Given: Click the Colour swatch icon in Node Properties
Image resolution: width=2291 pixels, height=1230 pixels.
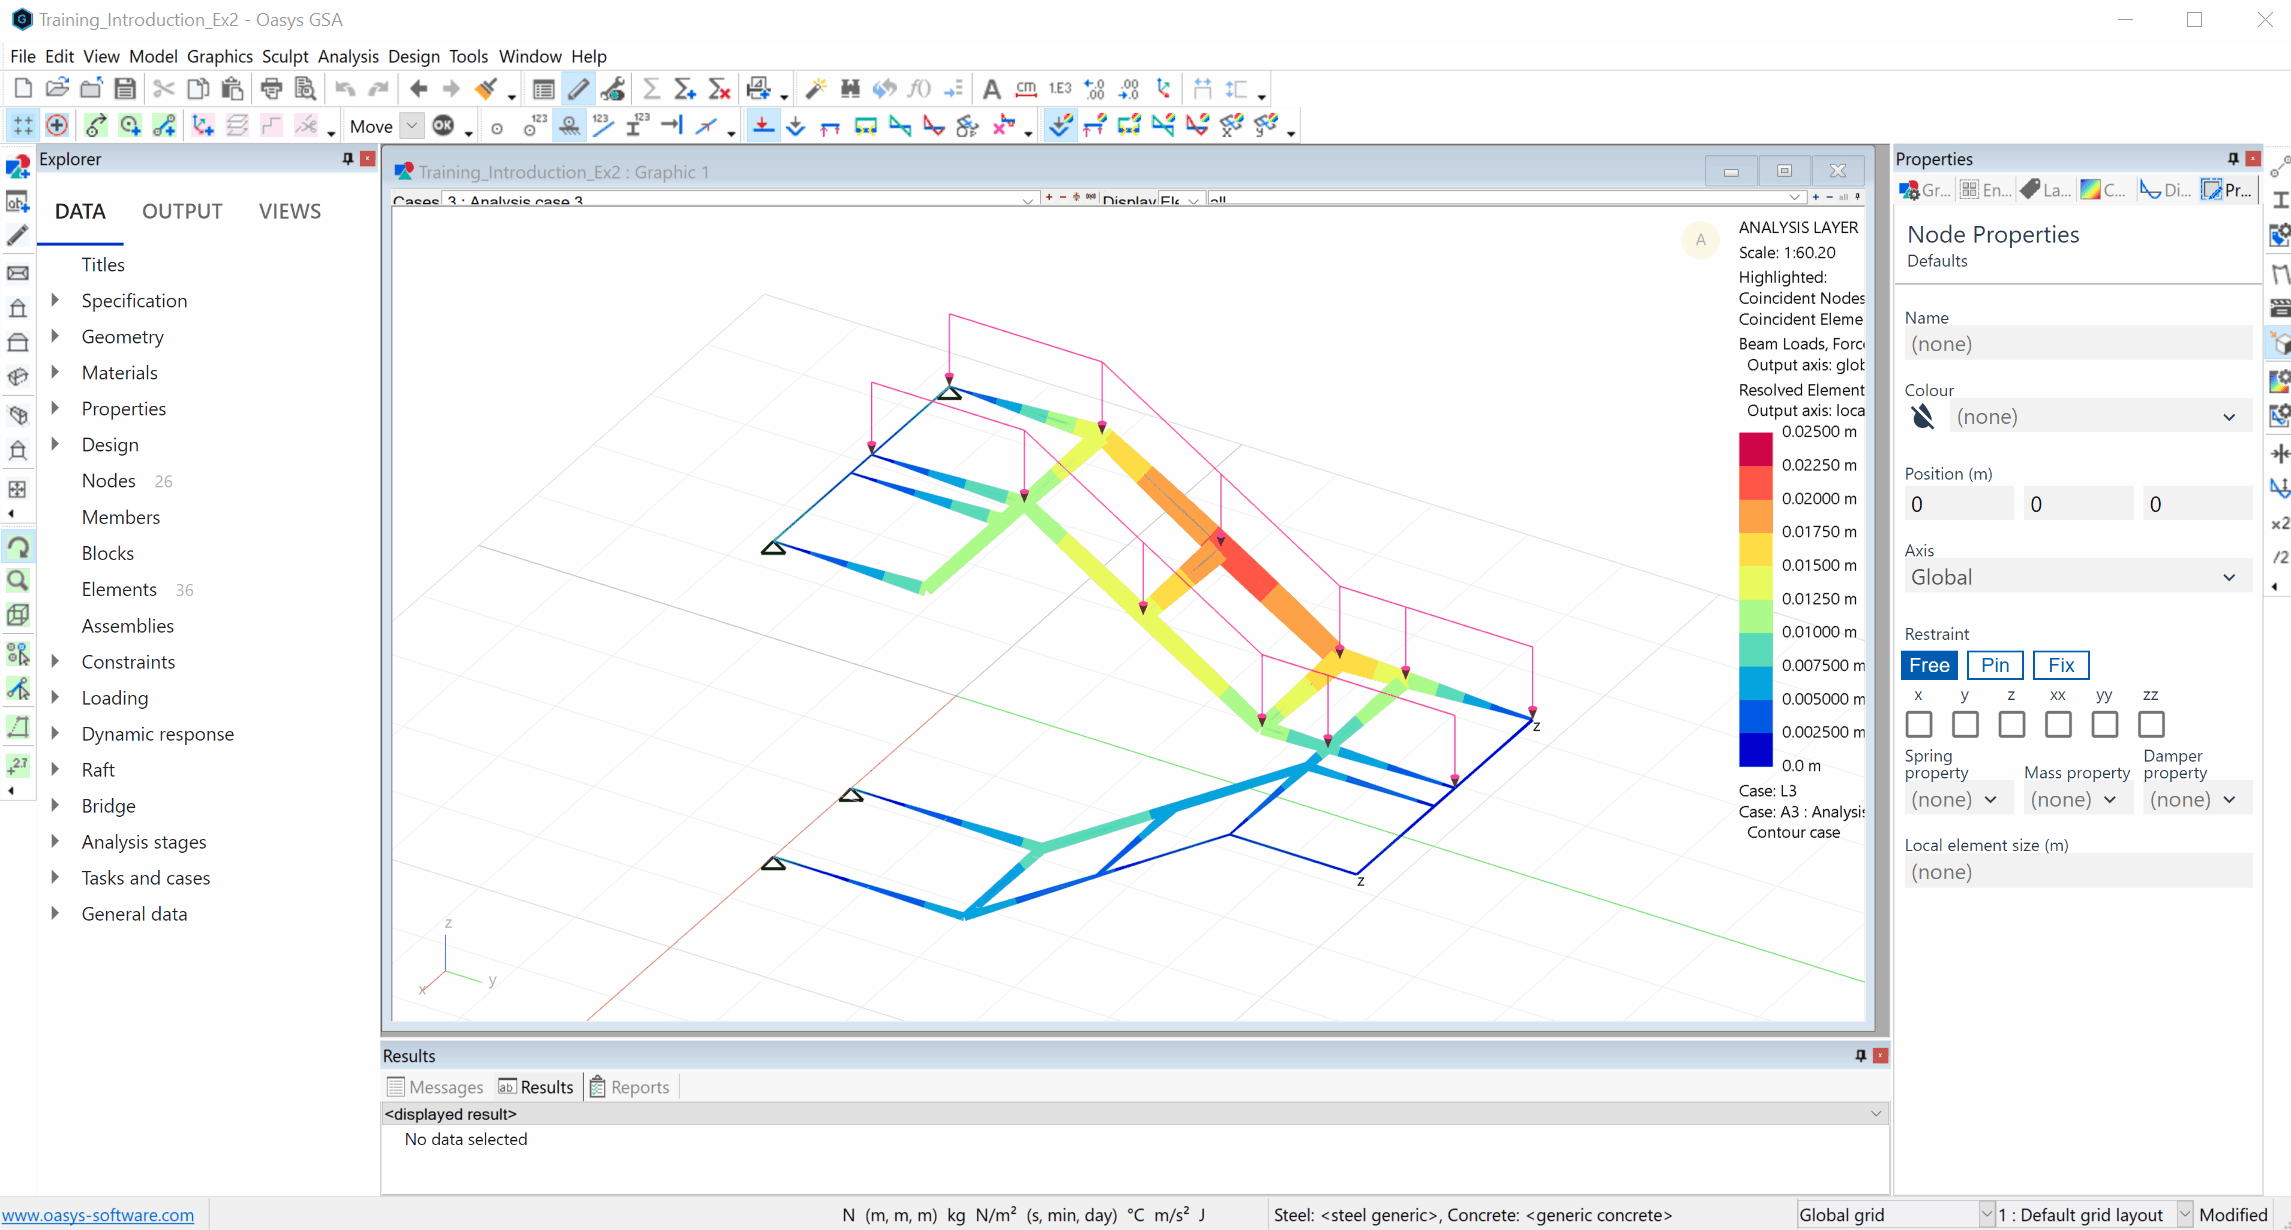Looking at the screenshot, I should click(1922, 417).
